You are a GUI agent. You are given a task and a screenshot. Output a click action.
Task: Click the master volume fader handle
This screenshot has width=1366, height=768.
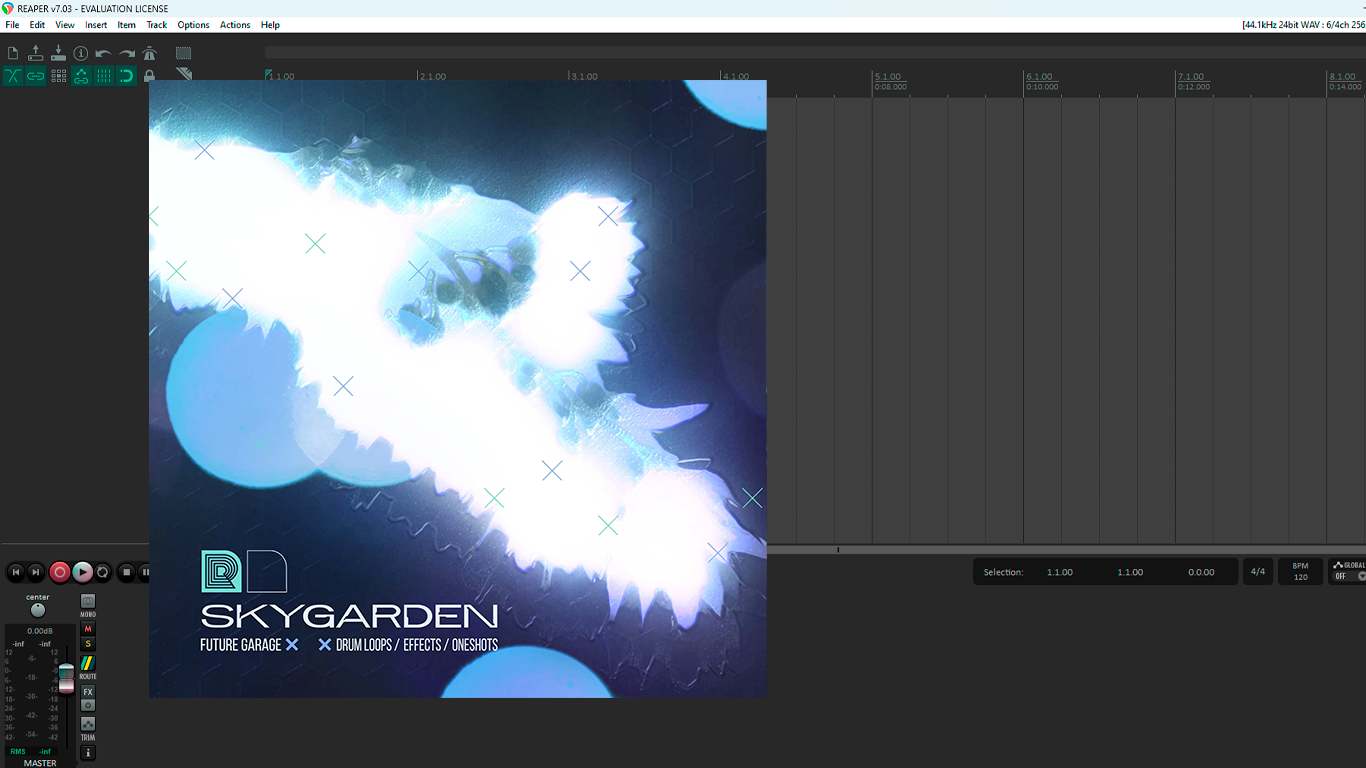(66, 677)
